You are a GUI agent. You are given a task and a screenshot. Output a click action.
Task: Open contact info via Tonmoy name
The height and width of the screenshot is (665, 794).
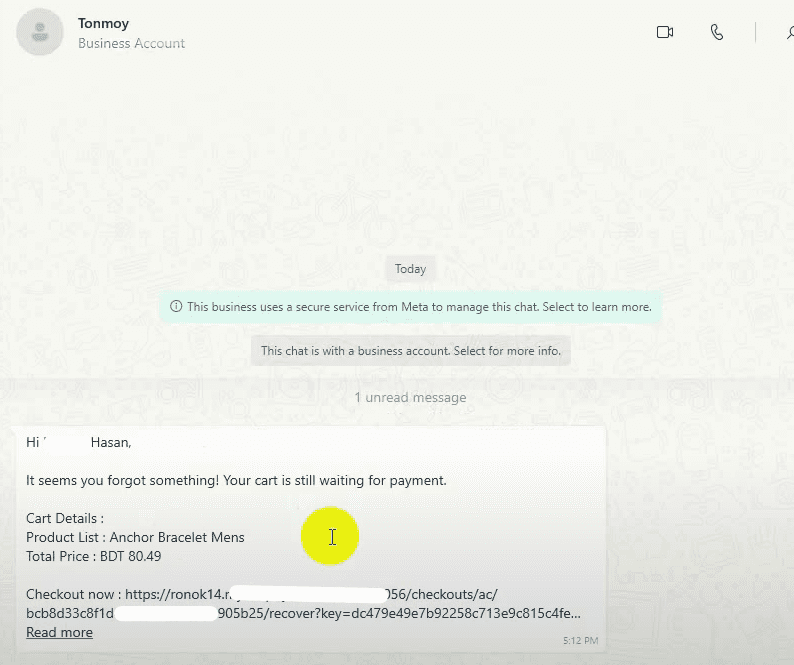102,22
